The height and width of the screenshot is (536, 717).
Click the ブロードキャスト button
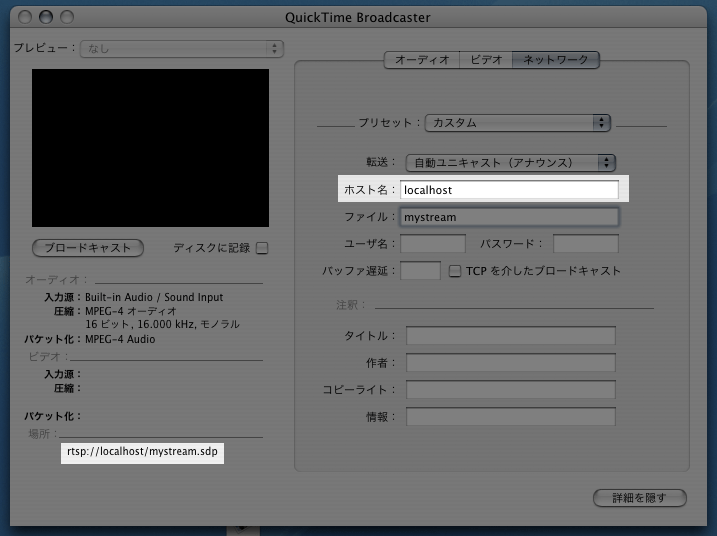coord(88,248)
